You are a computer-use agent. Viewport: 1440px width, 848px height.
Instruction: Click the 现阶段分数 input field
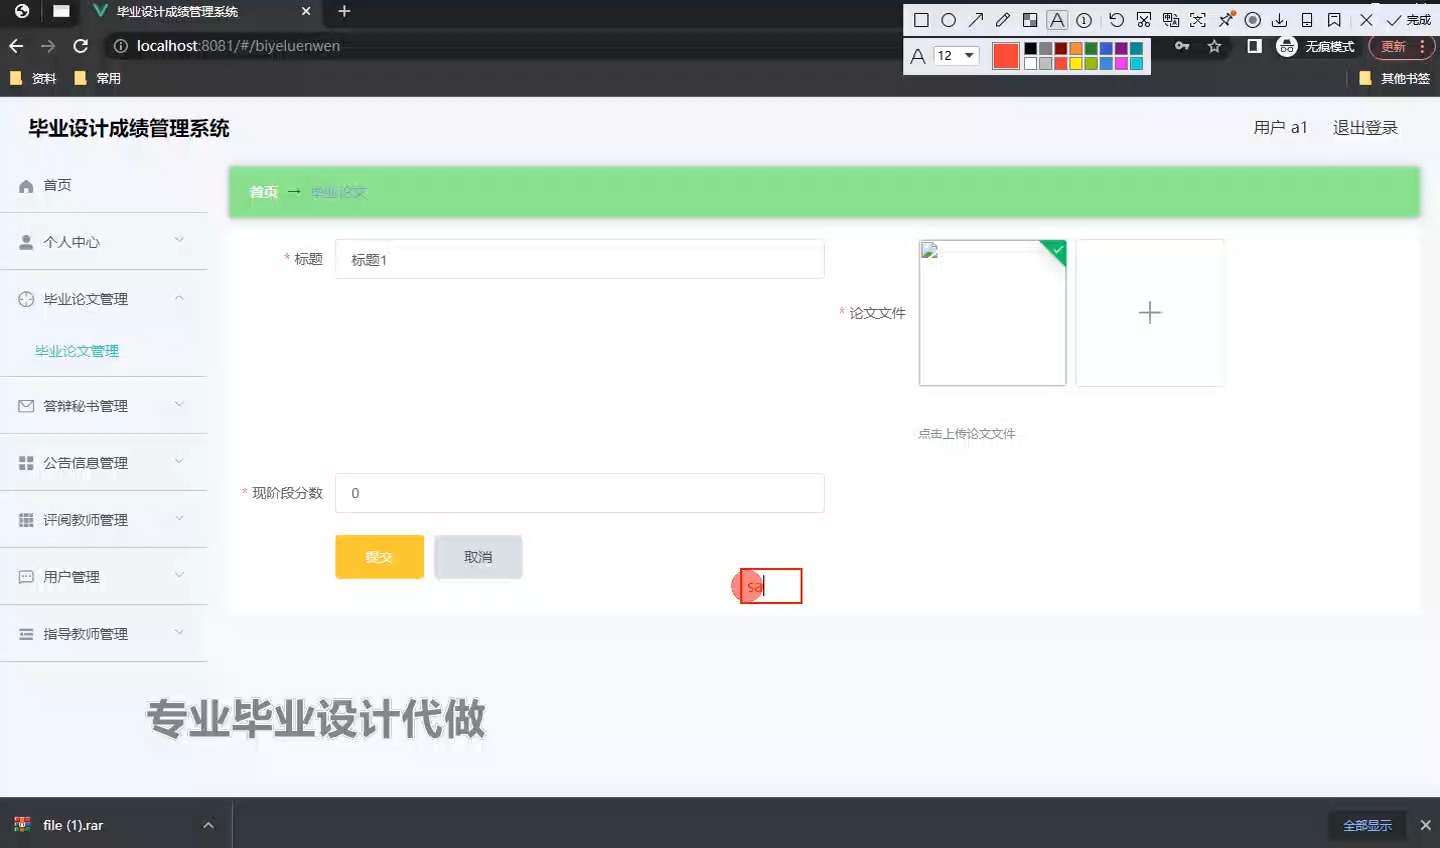pos(580,493)
